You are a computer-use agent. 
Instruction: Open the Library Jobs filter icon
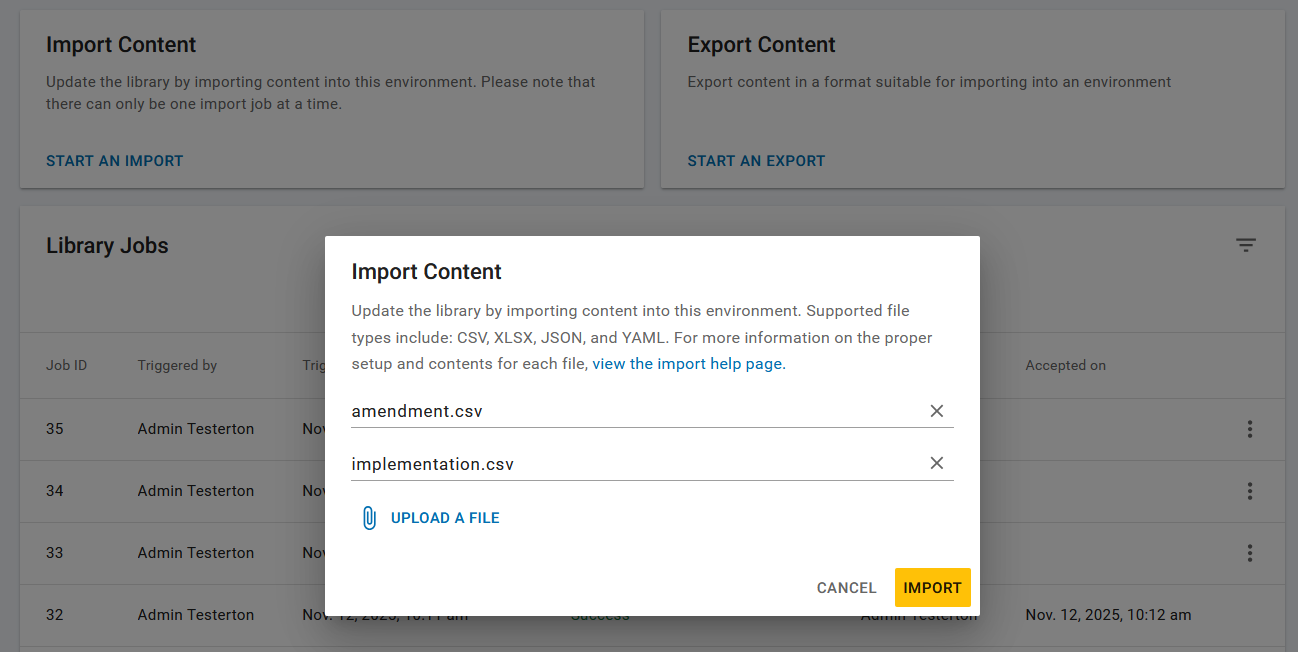coord(1245,244)
